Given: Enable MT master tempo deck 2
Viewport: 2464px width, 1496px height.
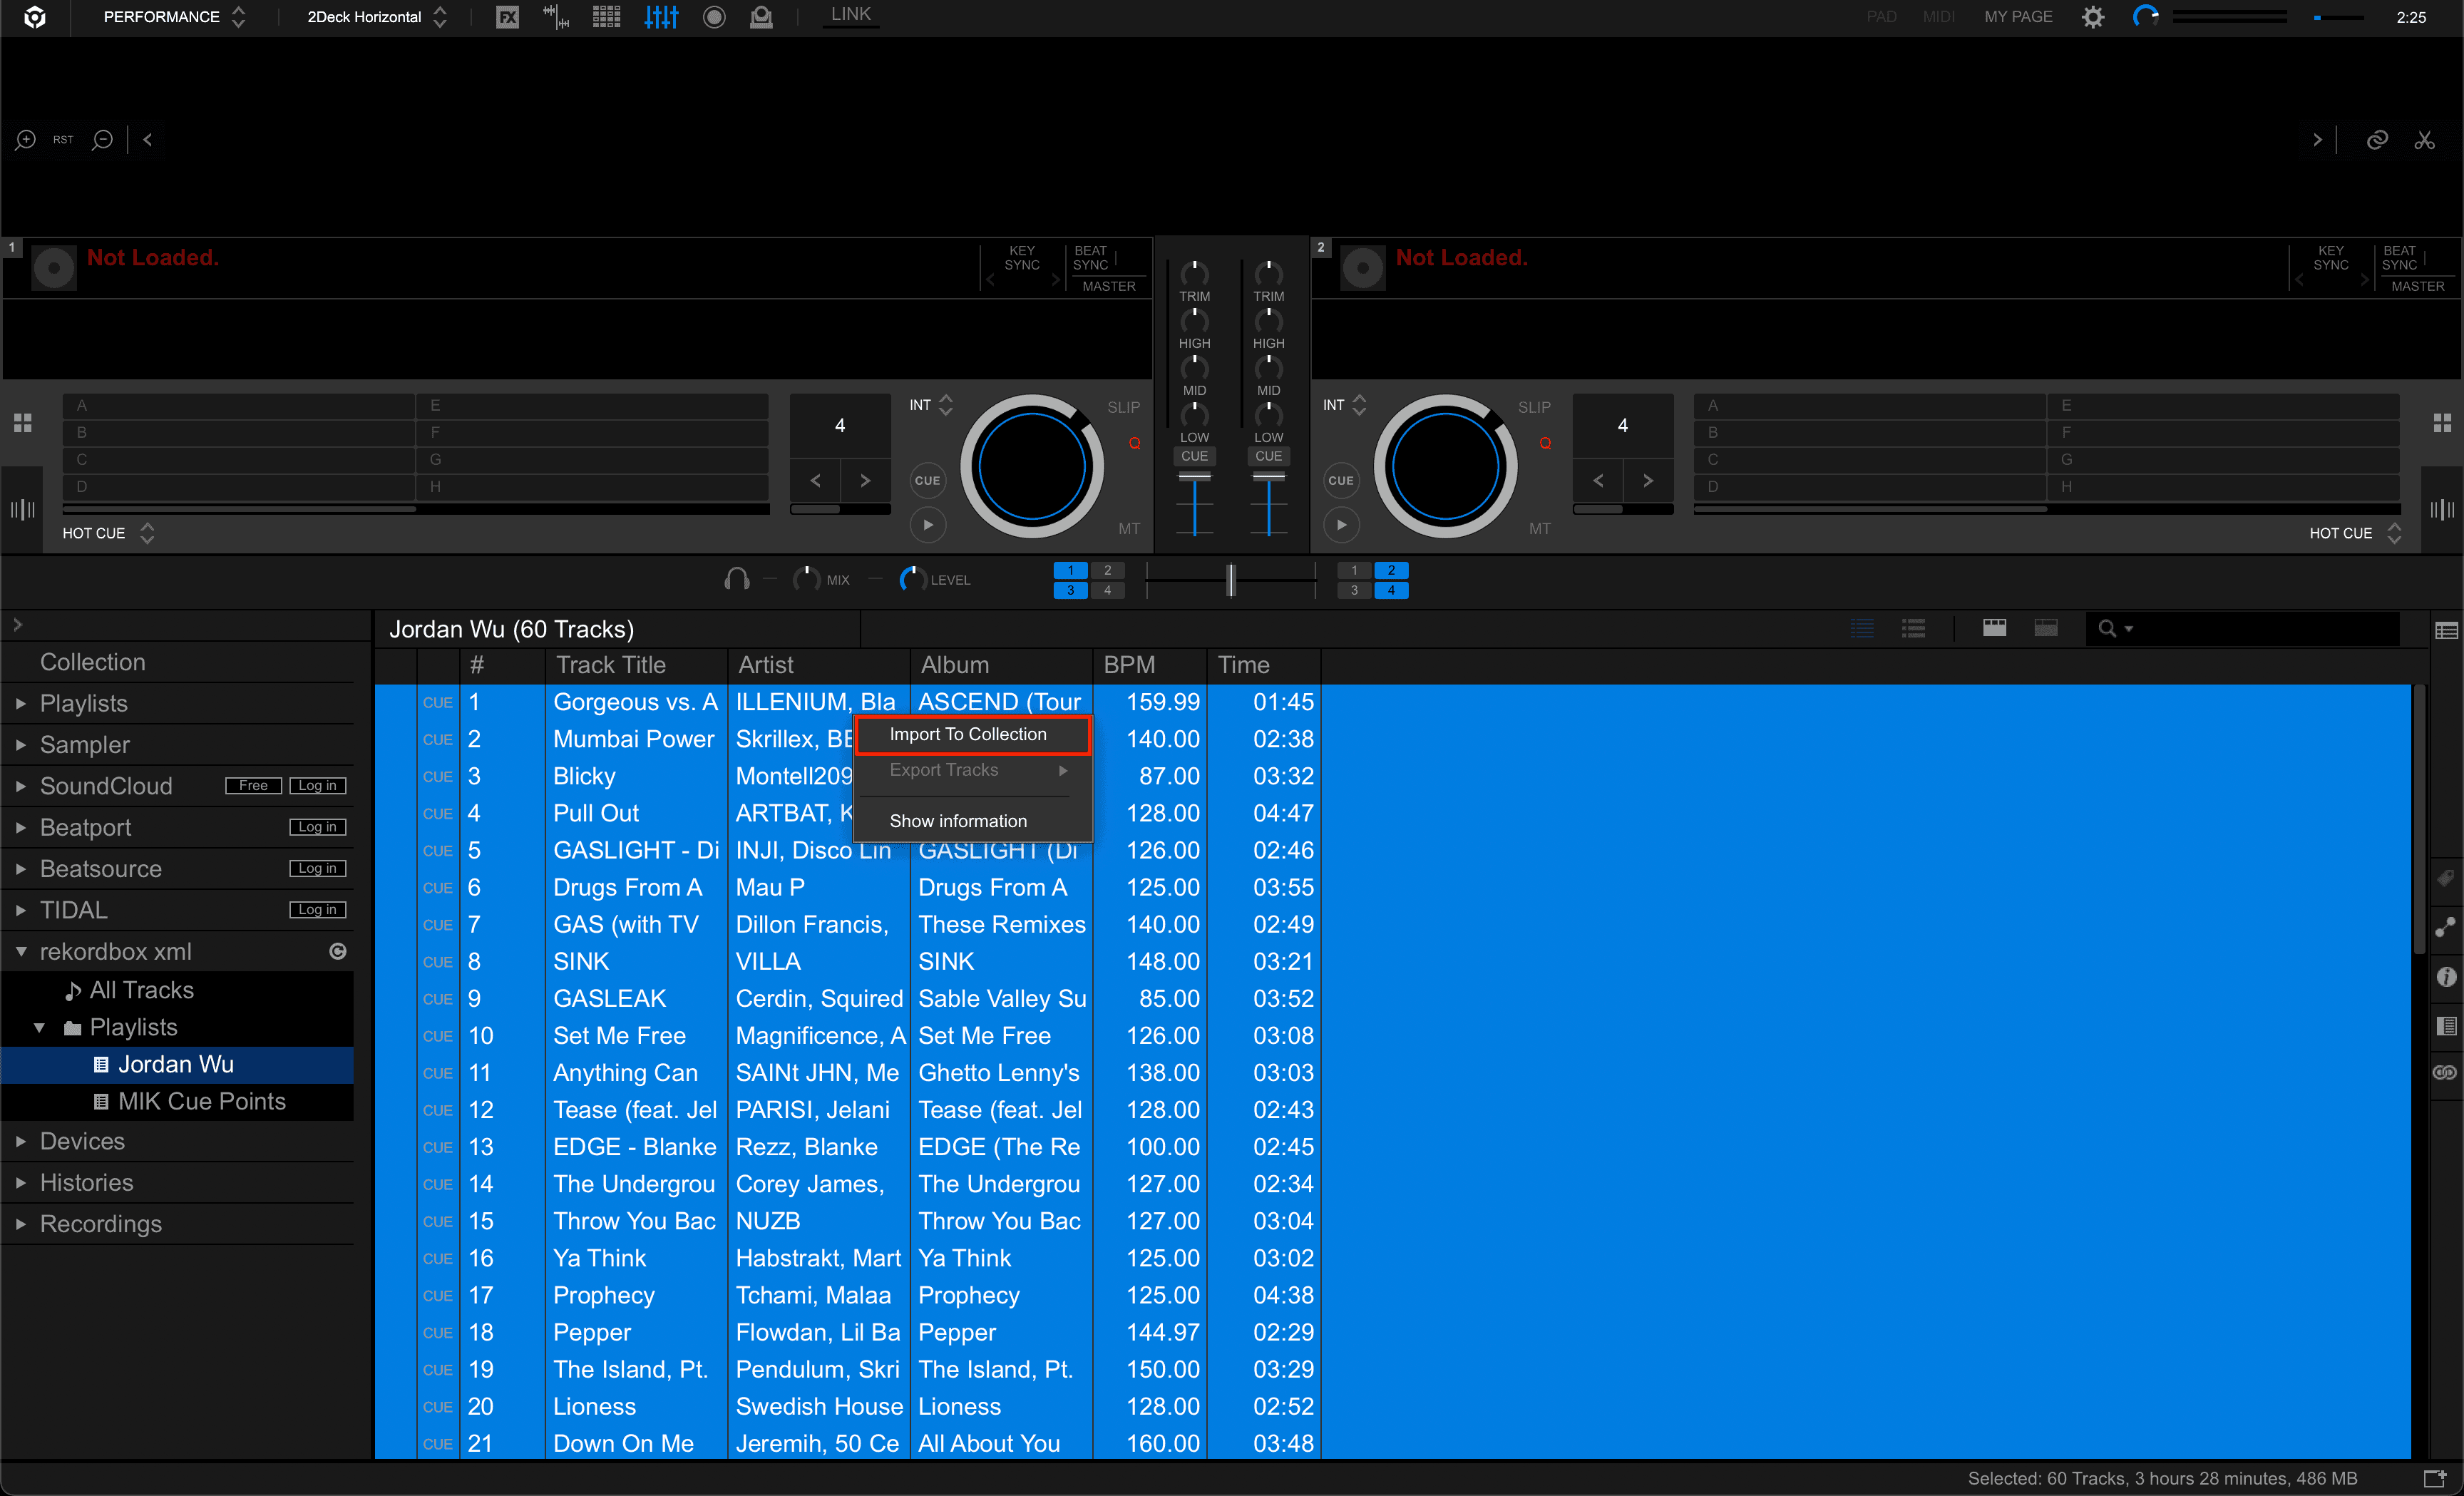Looking at the screenshot, I should pyautogui.click(x=1540, y=528).
